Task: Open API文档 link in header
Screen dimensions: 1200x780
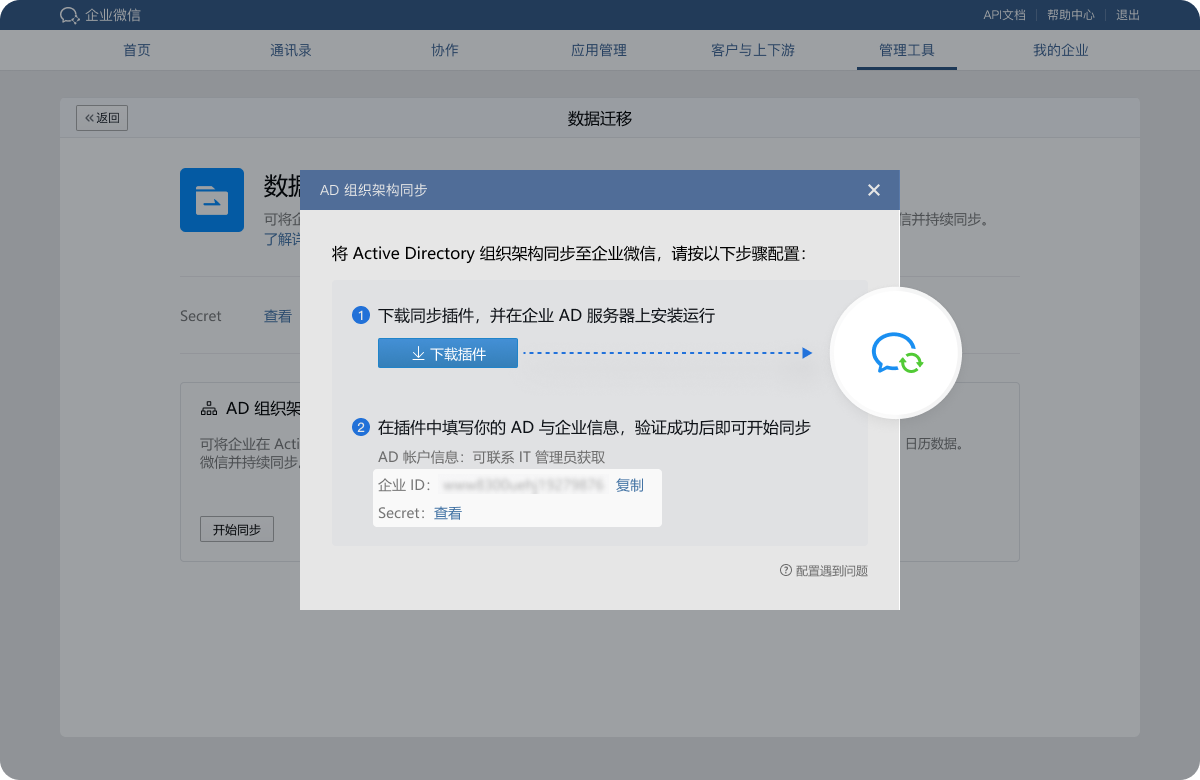Action: click(1004, 15)
